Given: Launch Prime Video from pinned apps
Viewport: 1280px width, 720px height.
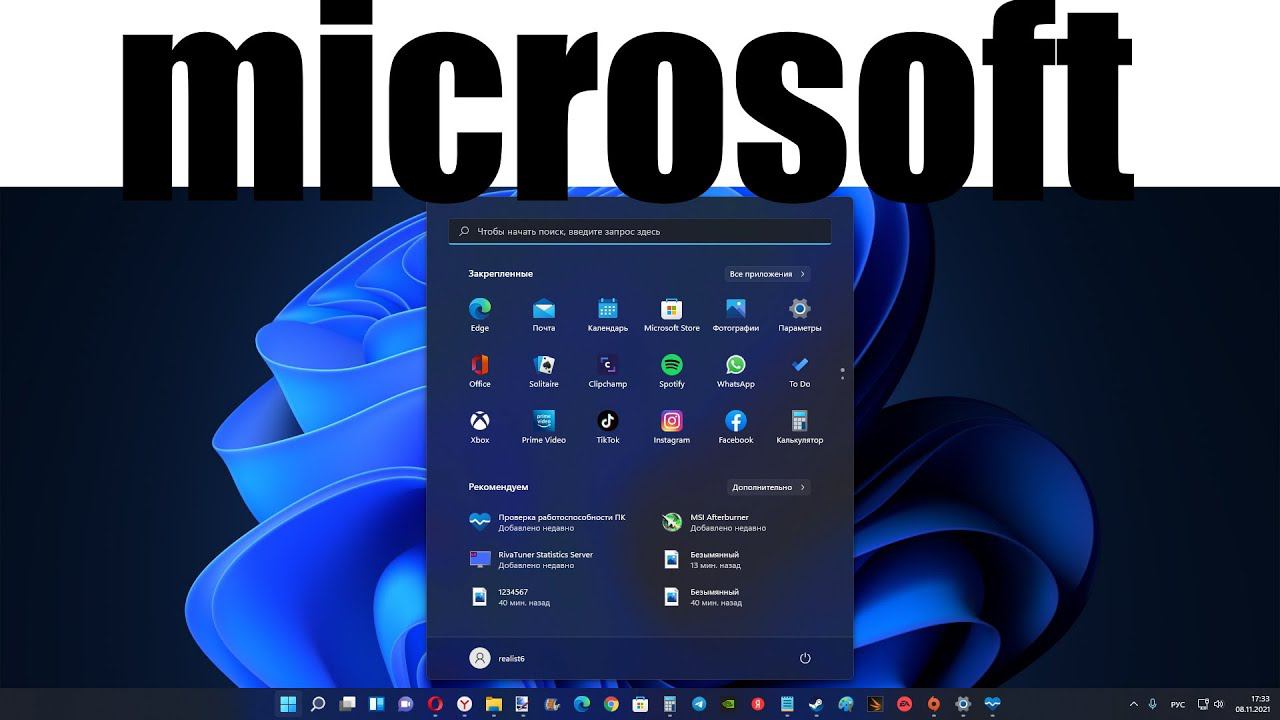Looking at the screenshot, I should (544, 426).
